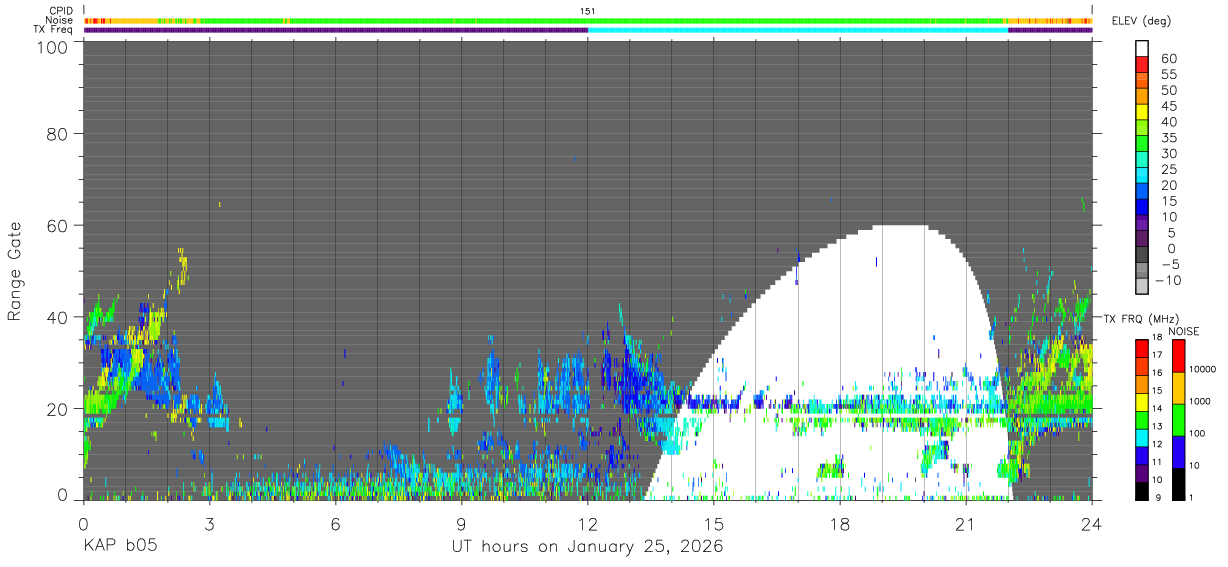Click the 'TX FRQ (MHz)' legend title

pos(1140,318)
